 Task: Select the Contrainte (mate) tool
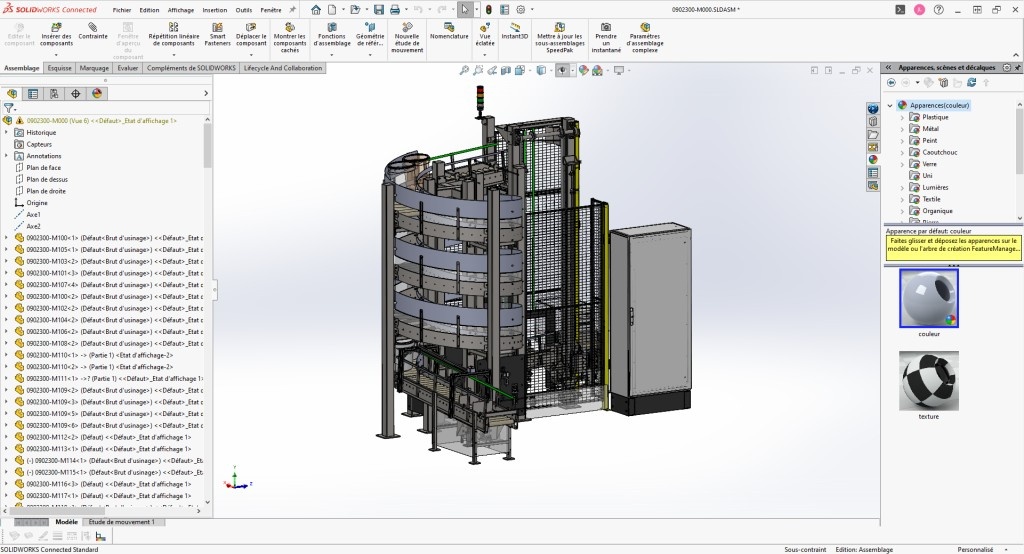point(93,31)
